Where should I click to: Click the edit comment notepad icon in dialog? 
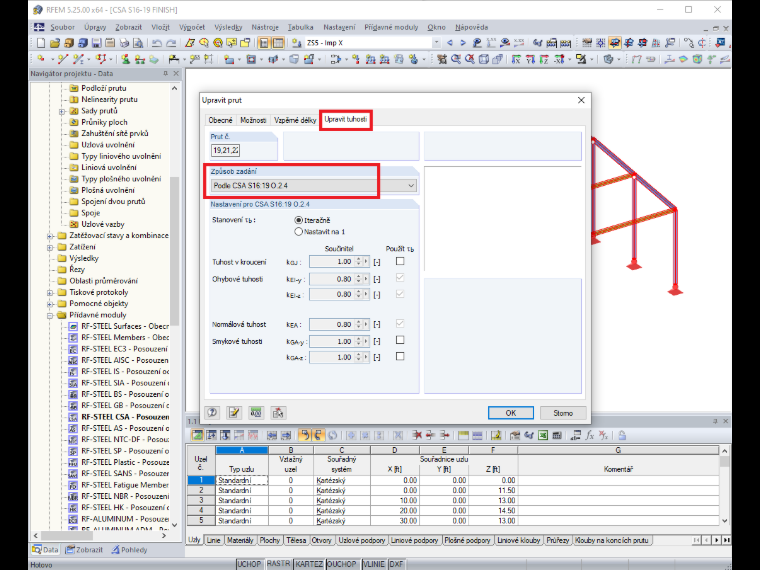234,413
